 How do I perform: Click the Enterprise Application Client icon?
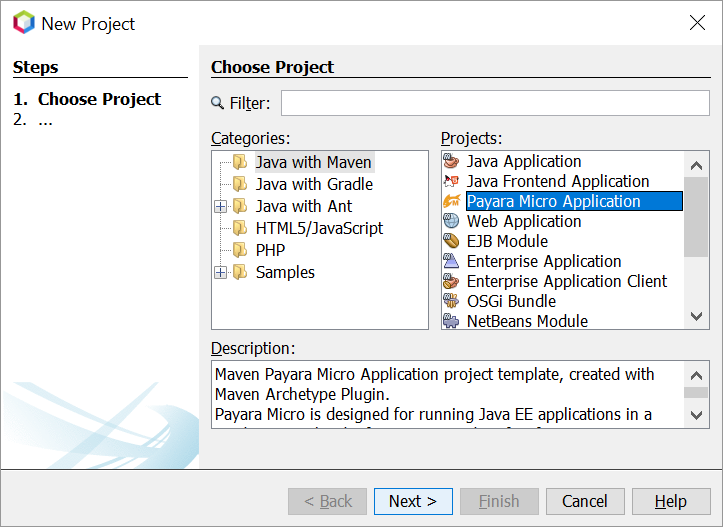coord(451,282)
